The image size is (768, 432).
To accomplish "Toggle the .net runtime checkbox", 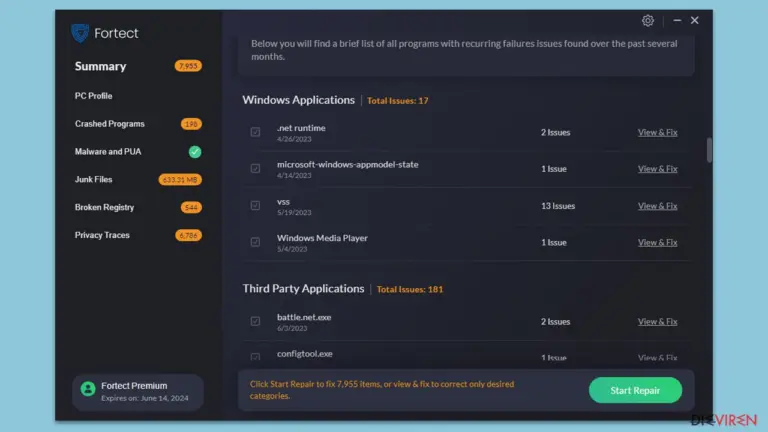I will tap(255, 132).
